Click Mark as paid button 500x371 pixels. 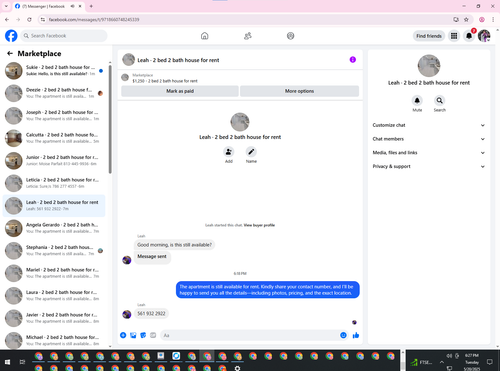180,91
